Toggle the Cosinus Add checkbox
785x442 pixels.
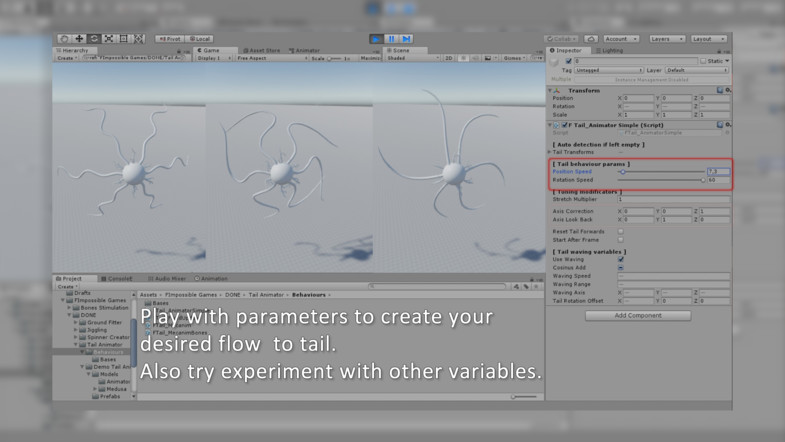click(x=621, y=268)
